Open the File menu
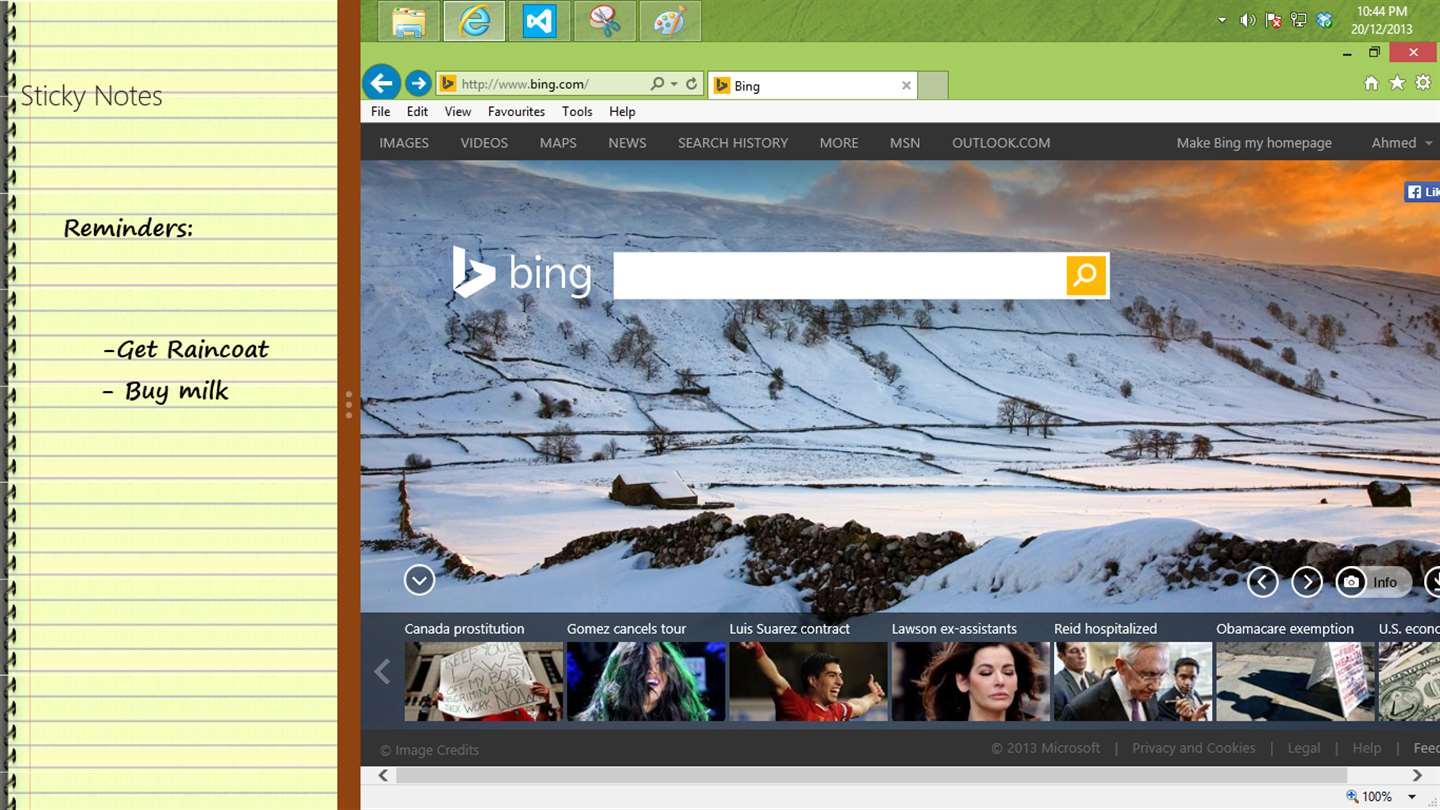 pyautogui.click(x=380, y=112)
